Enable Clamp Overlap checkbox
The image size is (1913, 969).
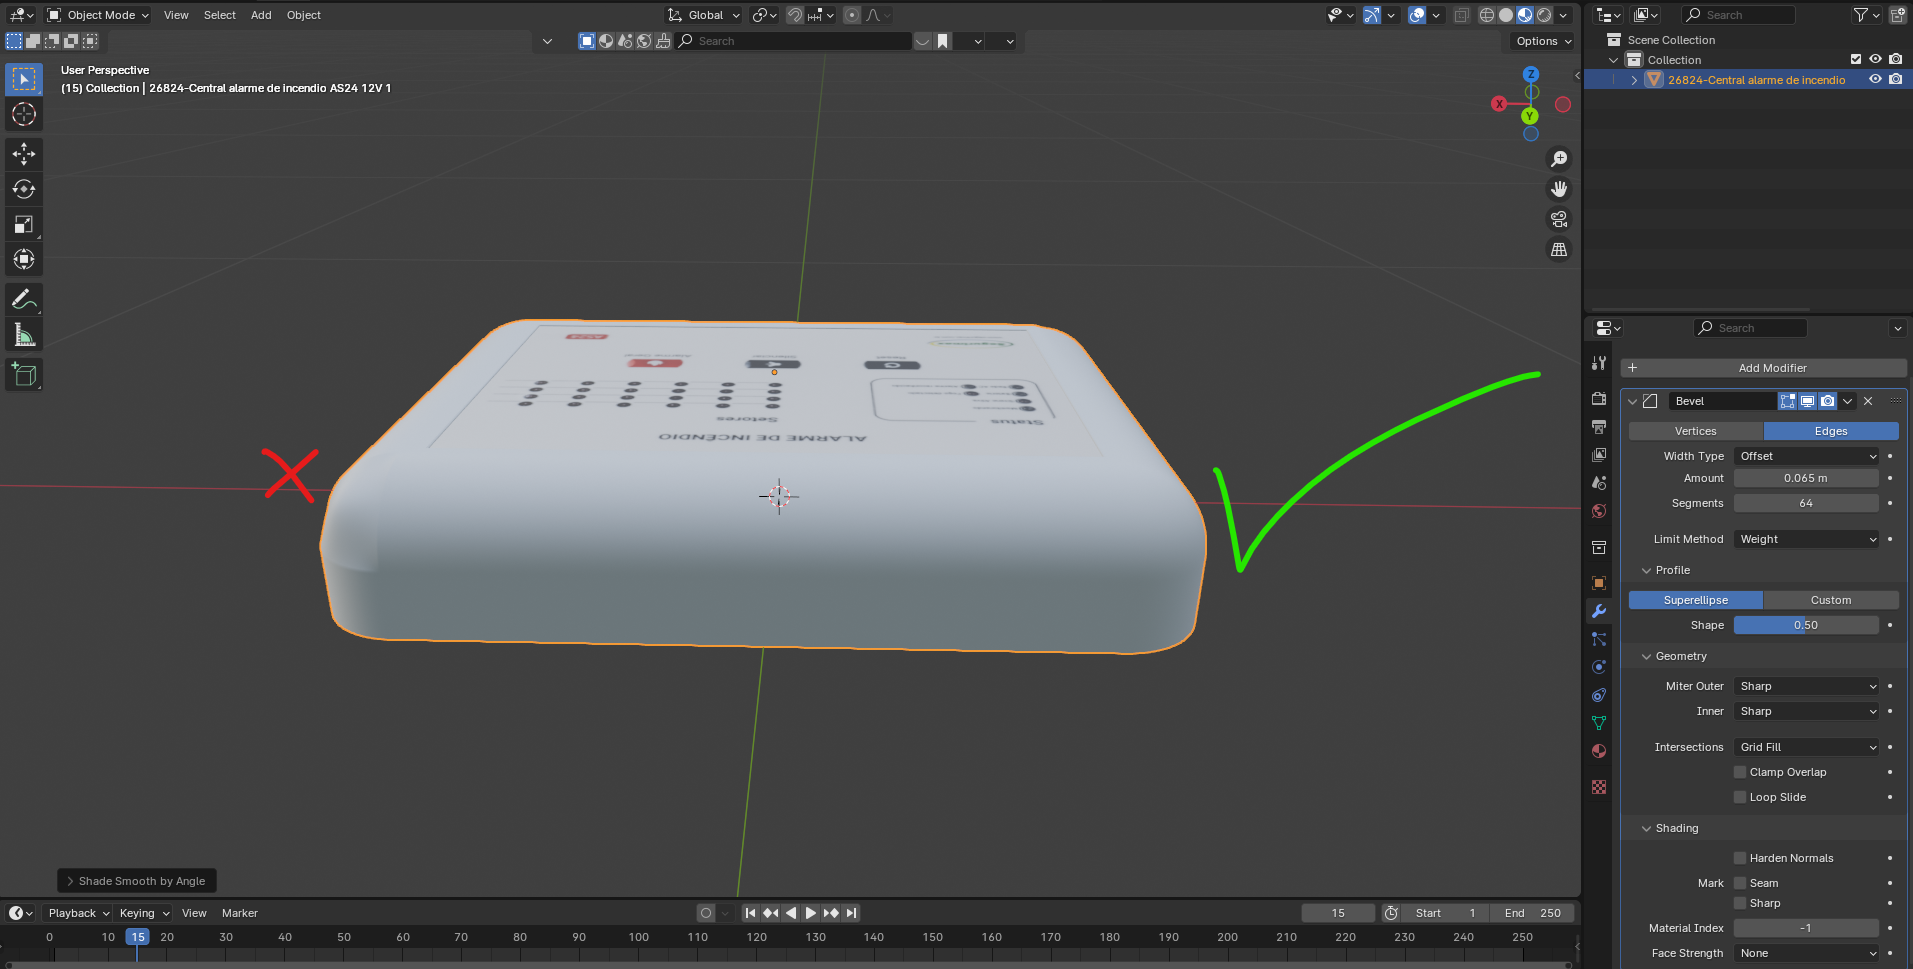point(1740,772)
